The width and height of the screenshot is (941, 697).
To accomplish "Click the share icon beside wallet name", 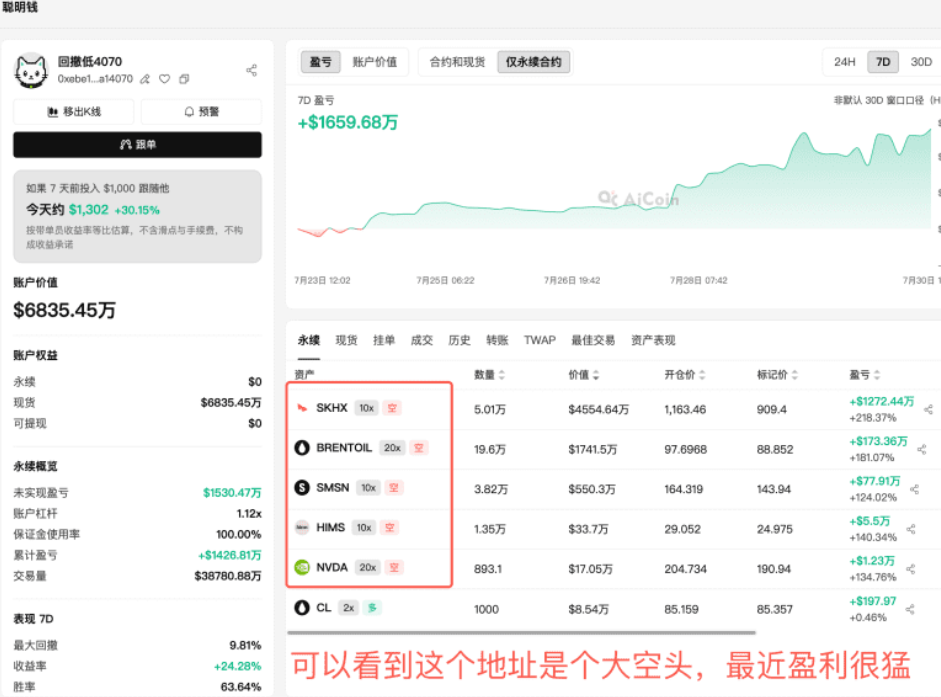I will (x=251, y=70).
